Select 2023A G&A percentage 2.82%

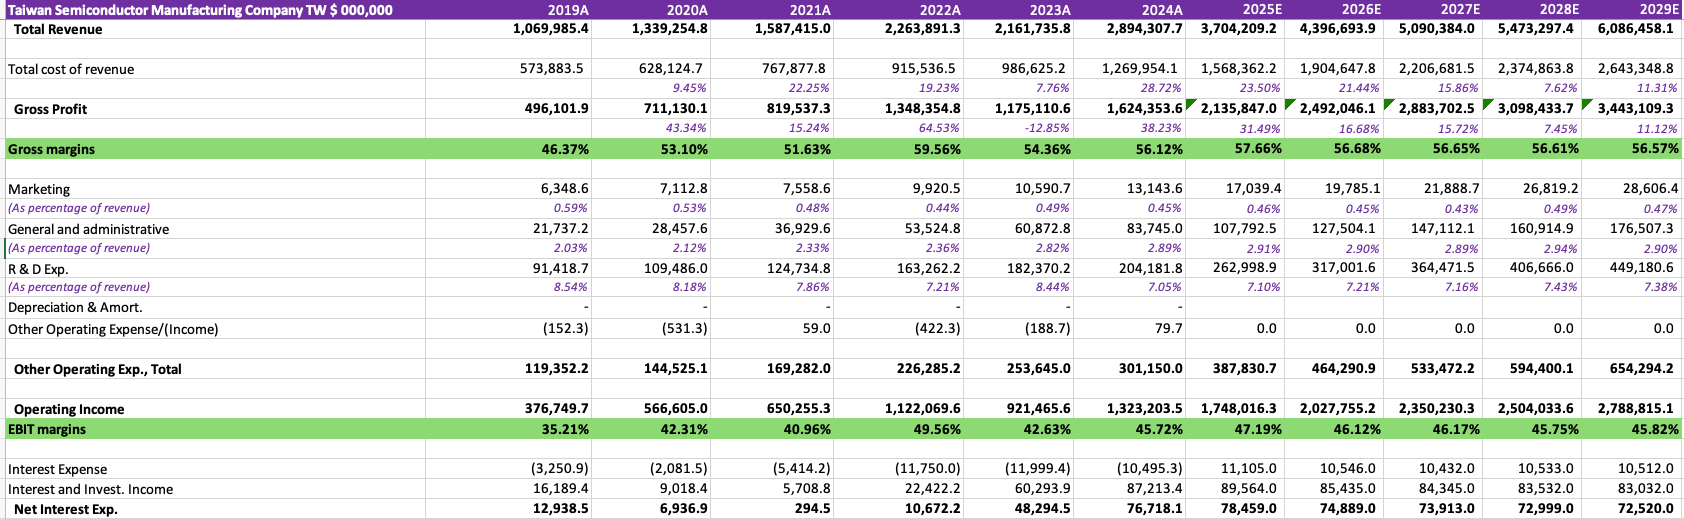[1054, 248]
